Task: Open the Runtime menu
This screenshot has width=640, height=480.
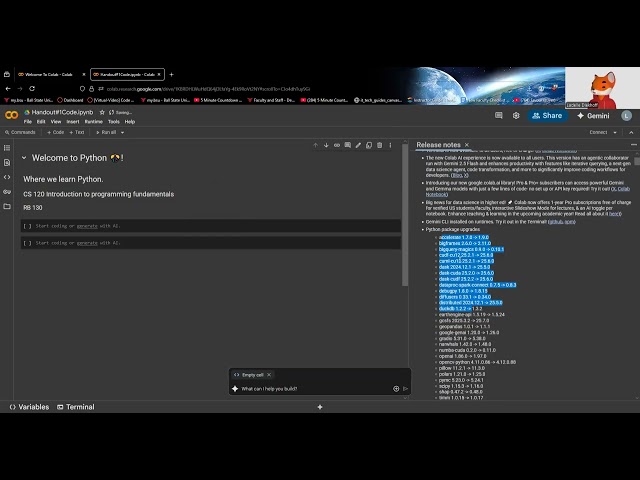Action: point(93,122)
